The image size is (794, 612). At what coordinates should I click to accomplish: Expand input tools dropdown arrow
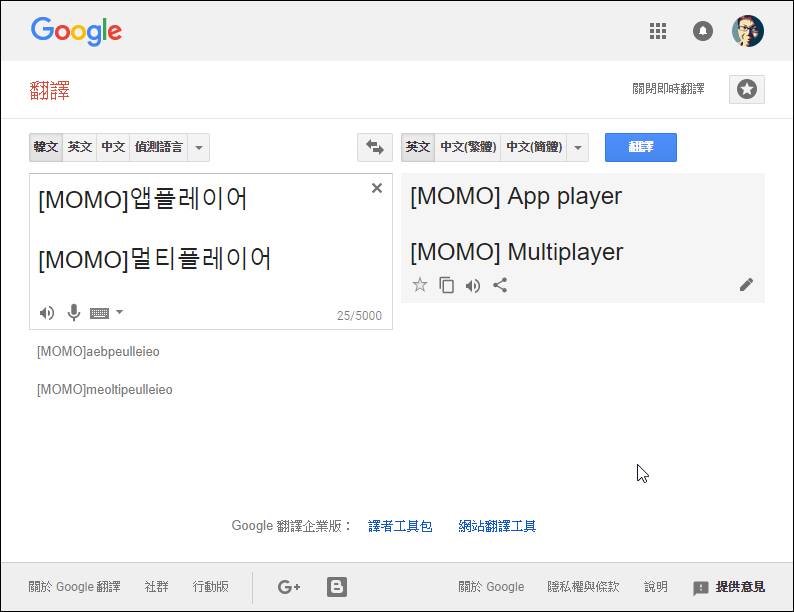pos(120,312)
